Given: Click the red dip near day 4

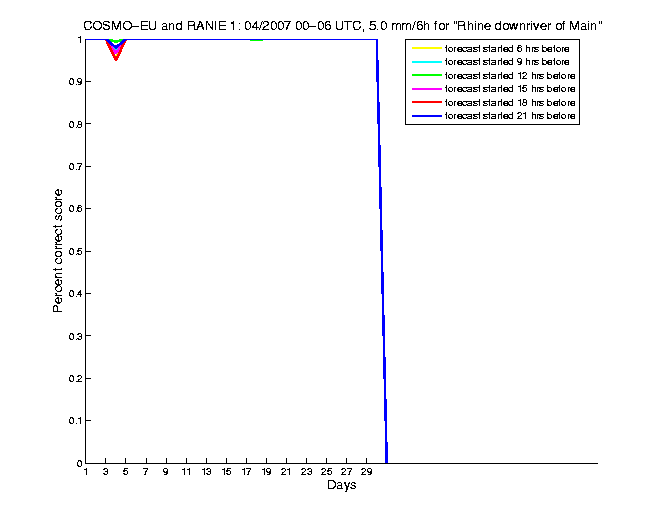Looking at the screenshot, I should point(116,54).
